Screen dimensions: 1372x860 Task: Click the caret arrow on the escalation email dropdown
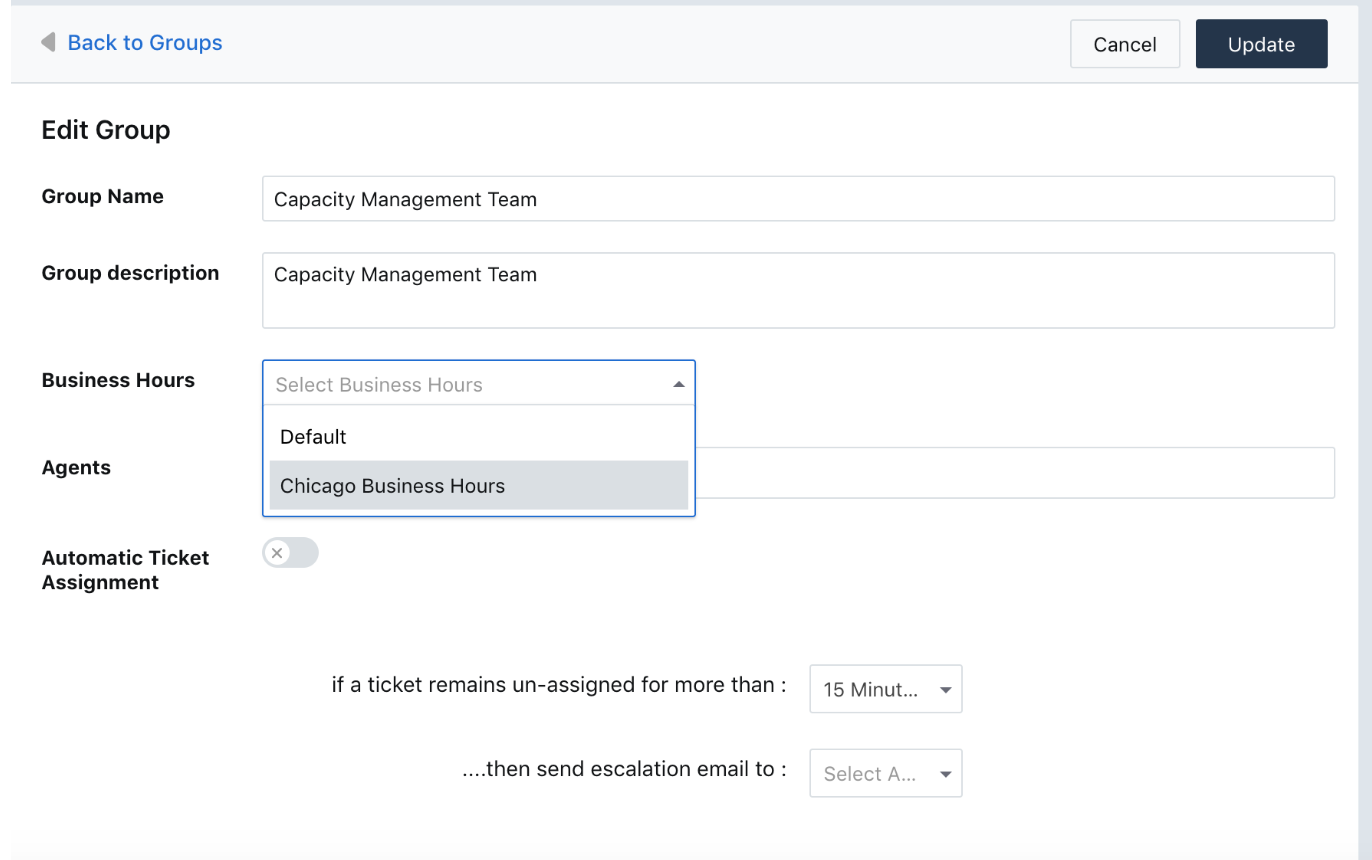tap(945, 774)
